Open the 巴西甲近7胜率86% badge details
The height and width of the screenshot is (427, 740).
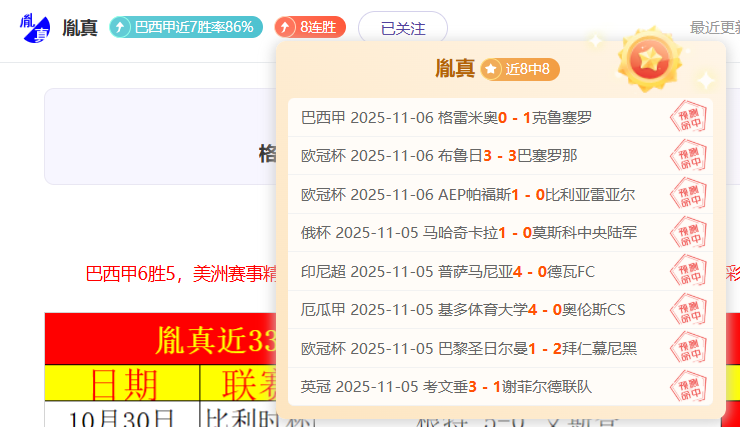click(x=186, y=28)
